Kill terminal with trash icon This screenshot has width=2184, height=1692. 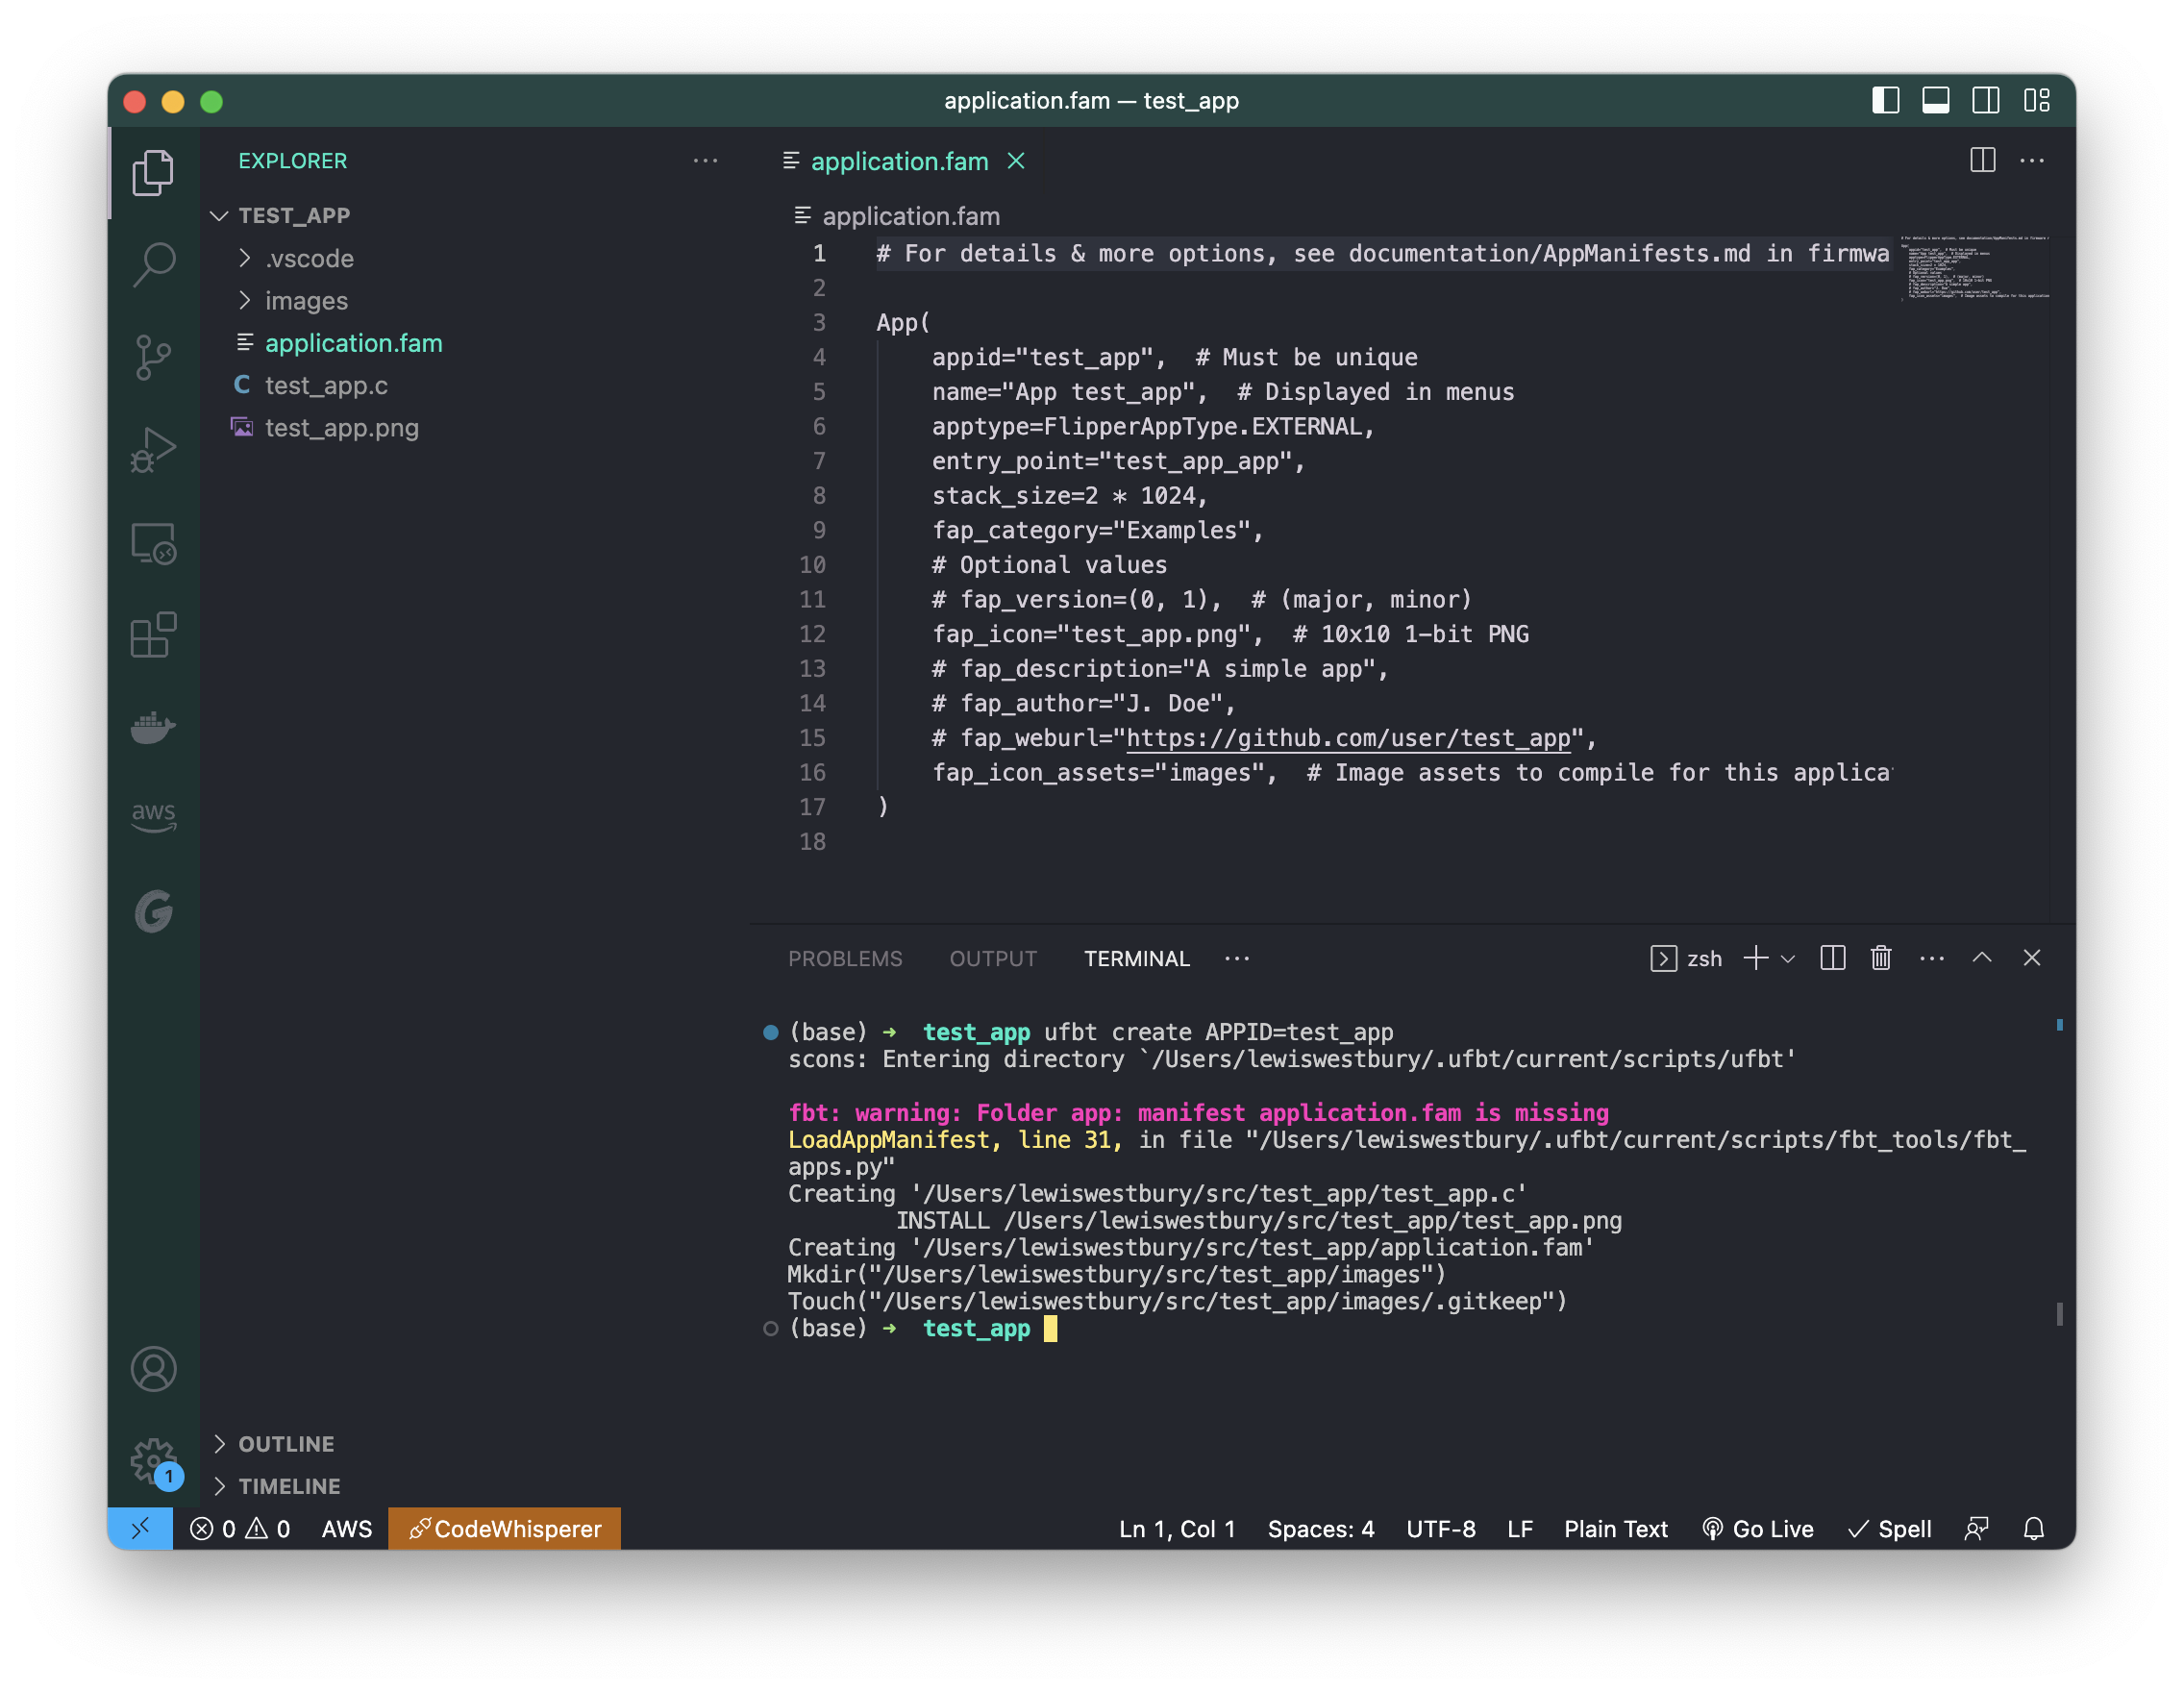point(1881,958)
